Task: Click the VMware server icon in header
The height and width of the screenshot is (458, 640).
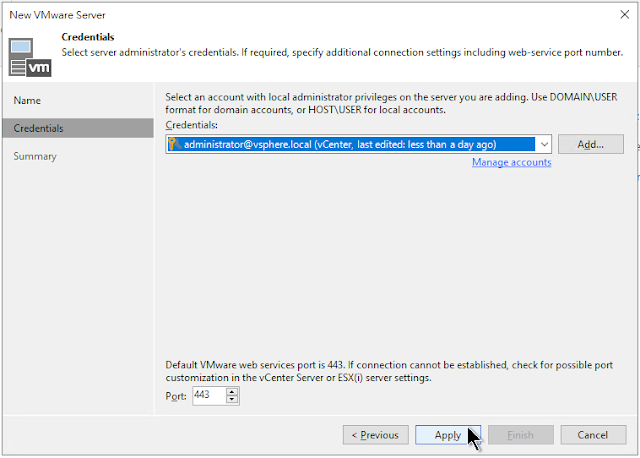Action: point(31,56)
